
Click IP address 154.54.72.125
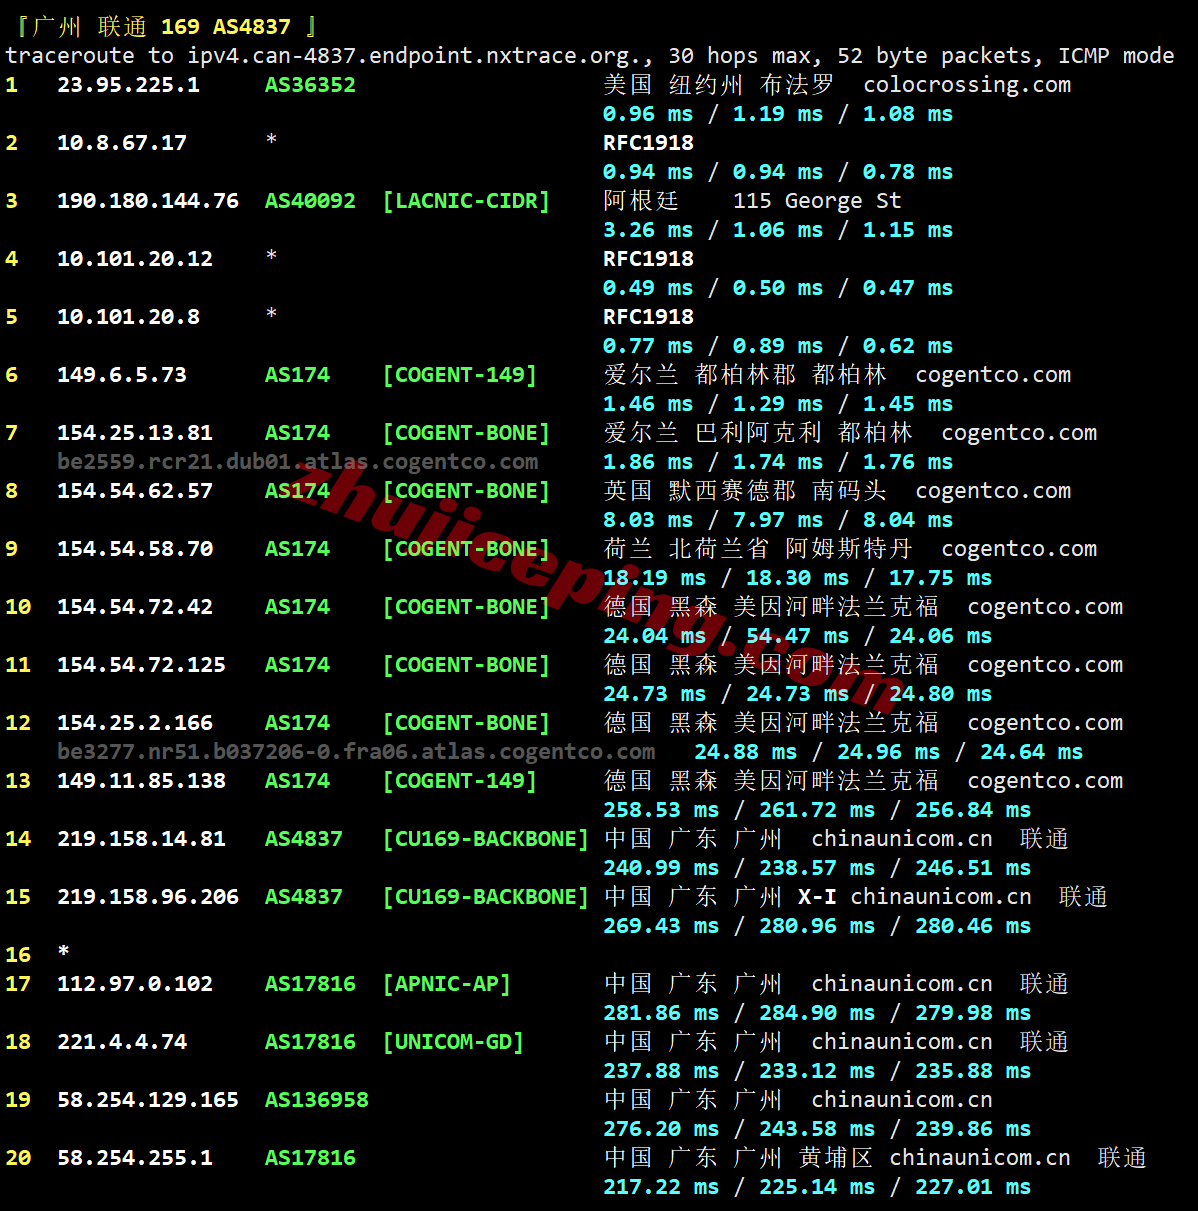[141, 665]
